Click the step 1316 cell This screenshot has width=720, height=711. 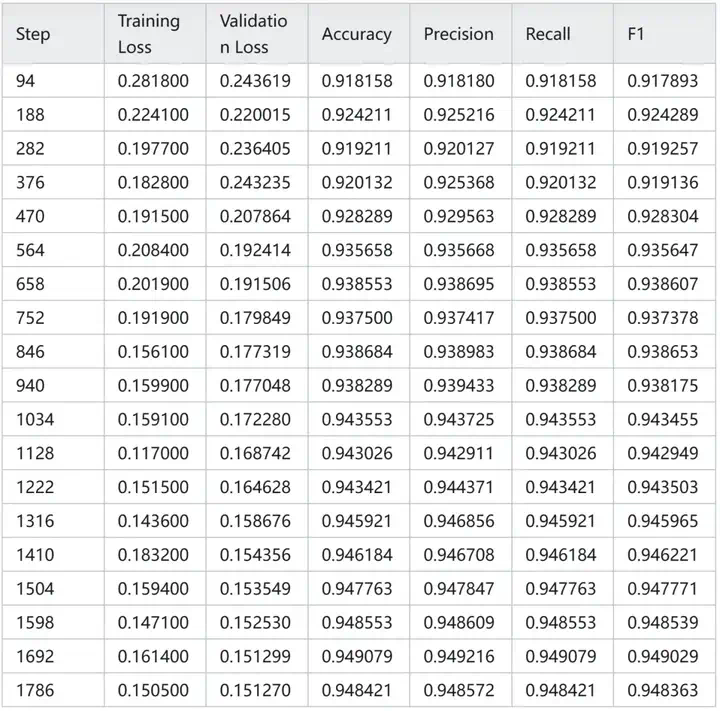click(x=35, y=521)
